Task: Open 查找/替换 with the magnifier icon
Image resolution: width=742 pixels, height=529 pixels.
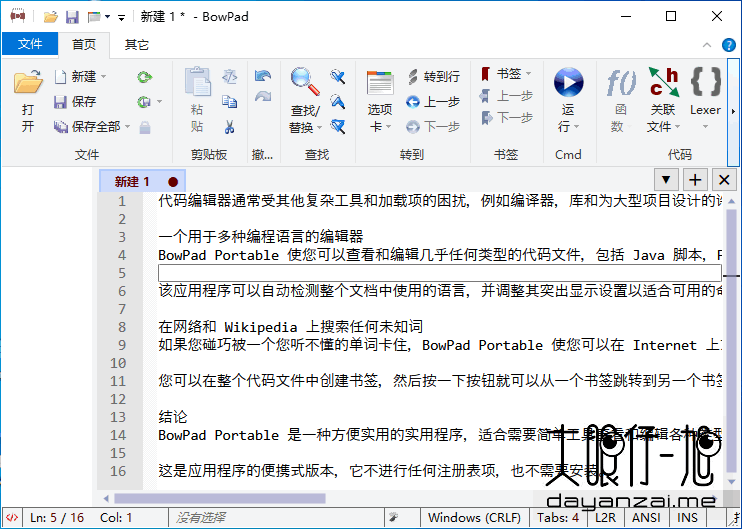Action: pyautogui.click(x=305, y=81)
